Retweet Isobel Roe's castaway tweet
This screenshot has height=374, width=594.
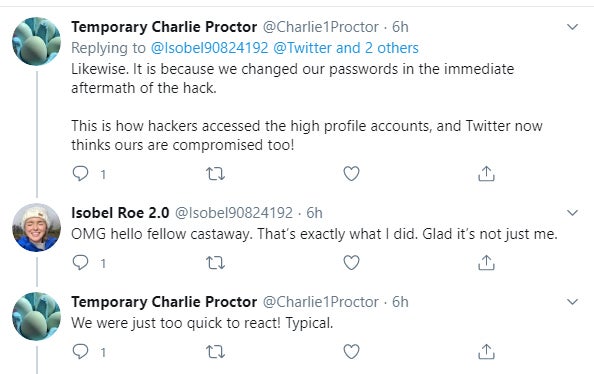tap(215, 263)
